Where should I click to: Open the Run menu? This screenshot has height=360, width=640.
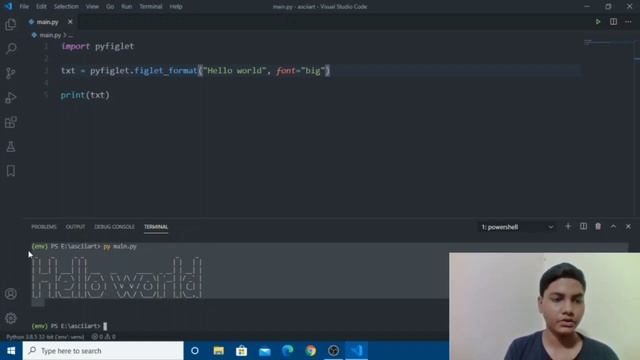[127, 7]
